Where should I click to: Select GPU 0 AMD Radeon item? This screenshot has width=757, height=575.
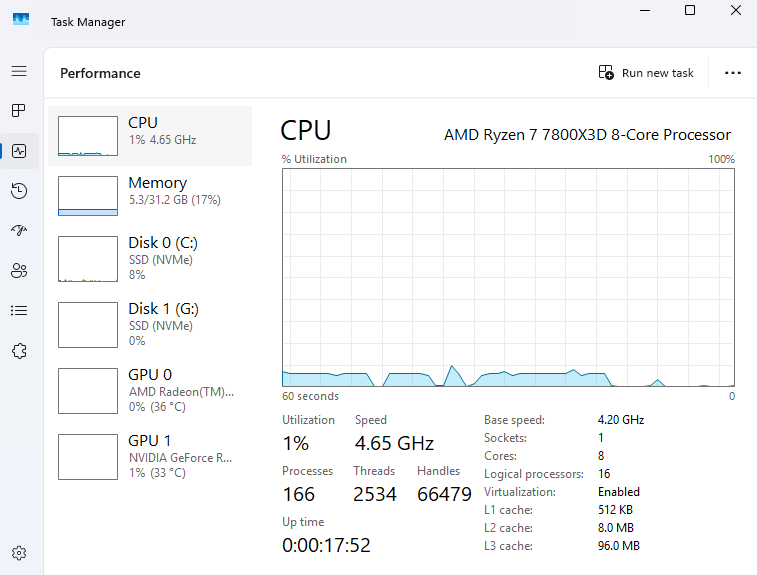[150, 390]
